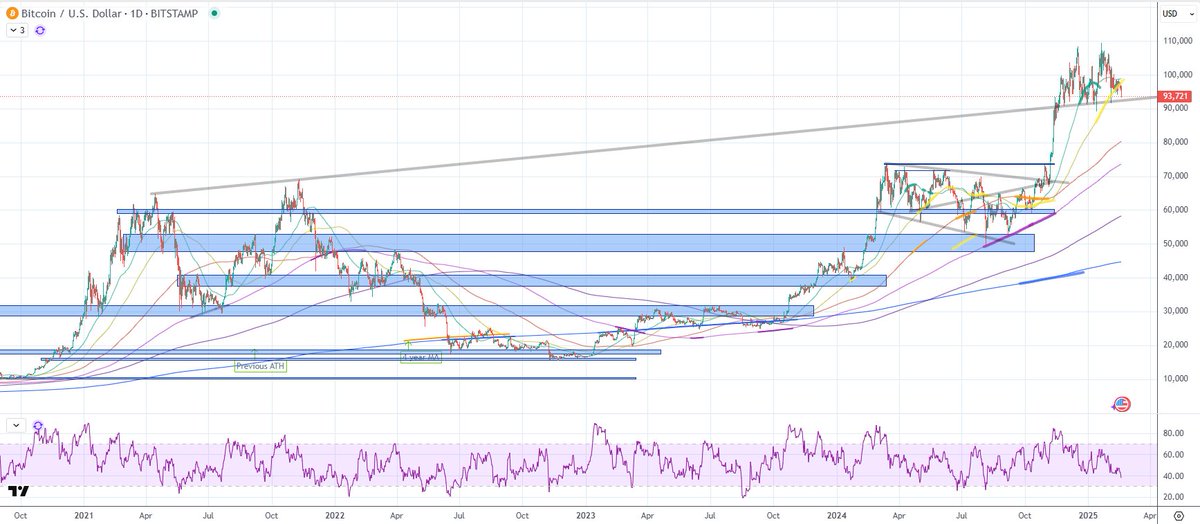1200x524 pixels.
Task: Click the purple refresh icon beside indicator count
Action: tap(40, 31)
